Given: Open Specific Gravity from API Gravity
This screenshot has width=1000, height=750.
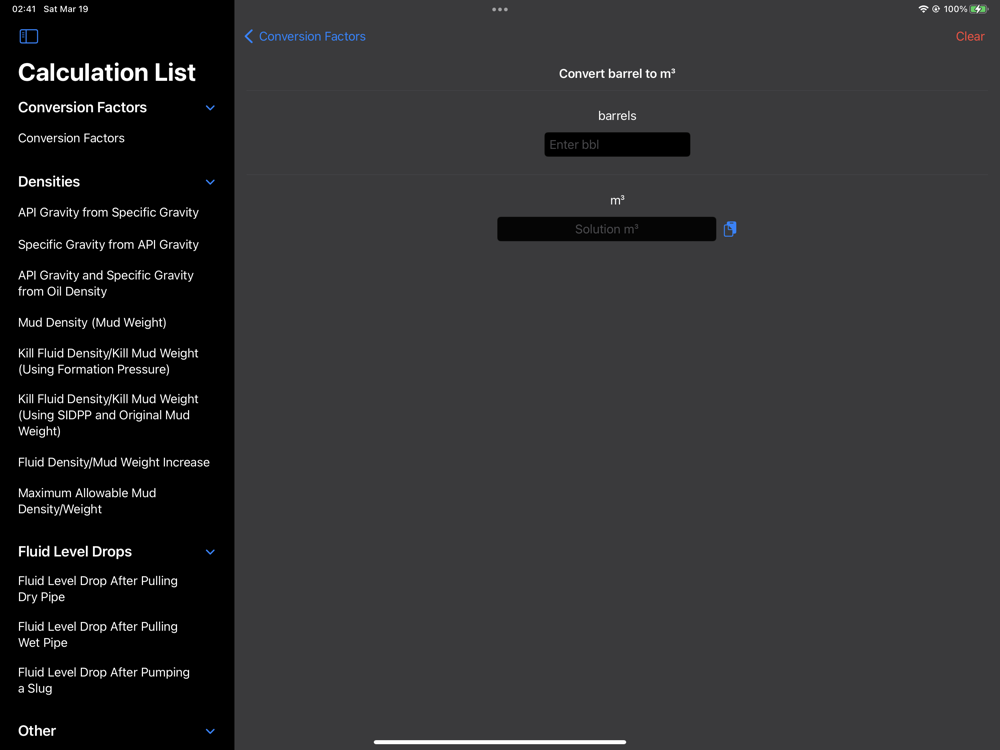Looking at the screenshot, I should tap(108, 244).
